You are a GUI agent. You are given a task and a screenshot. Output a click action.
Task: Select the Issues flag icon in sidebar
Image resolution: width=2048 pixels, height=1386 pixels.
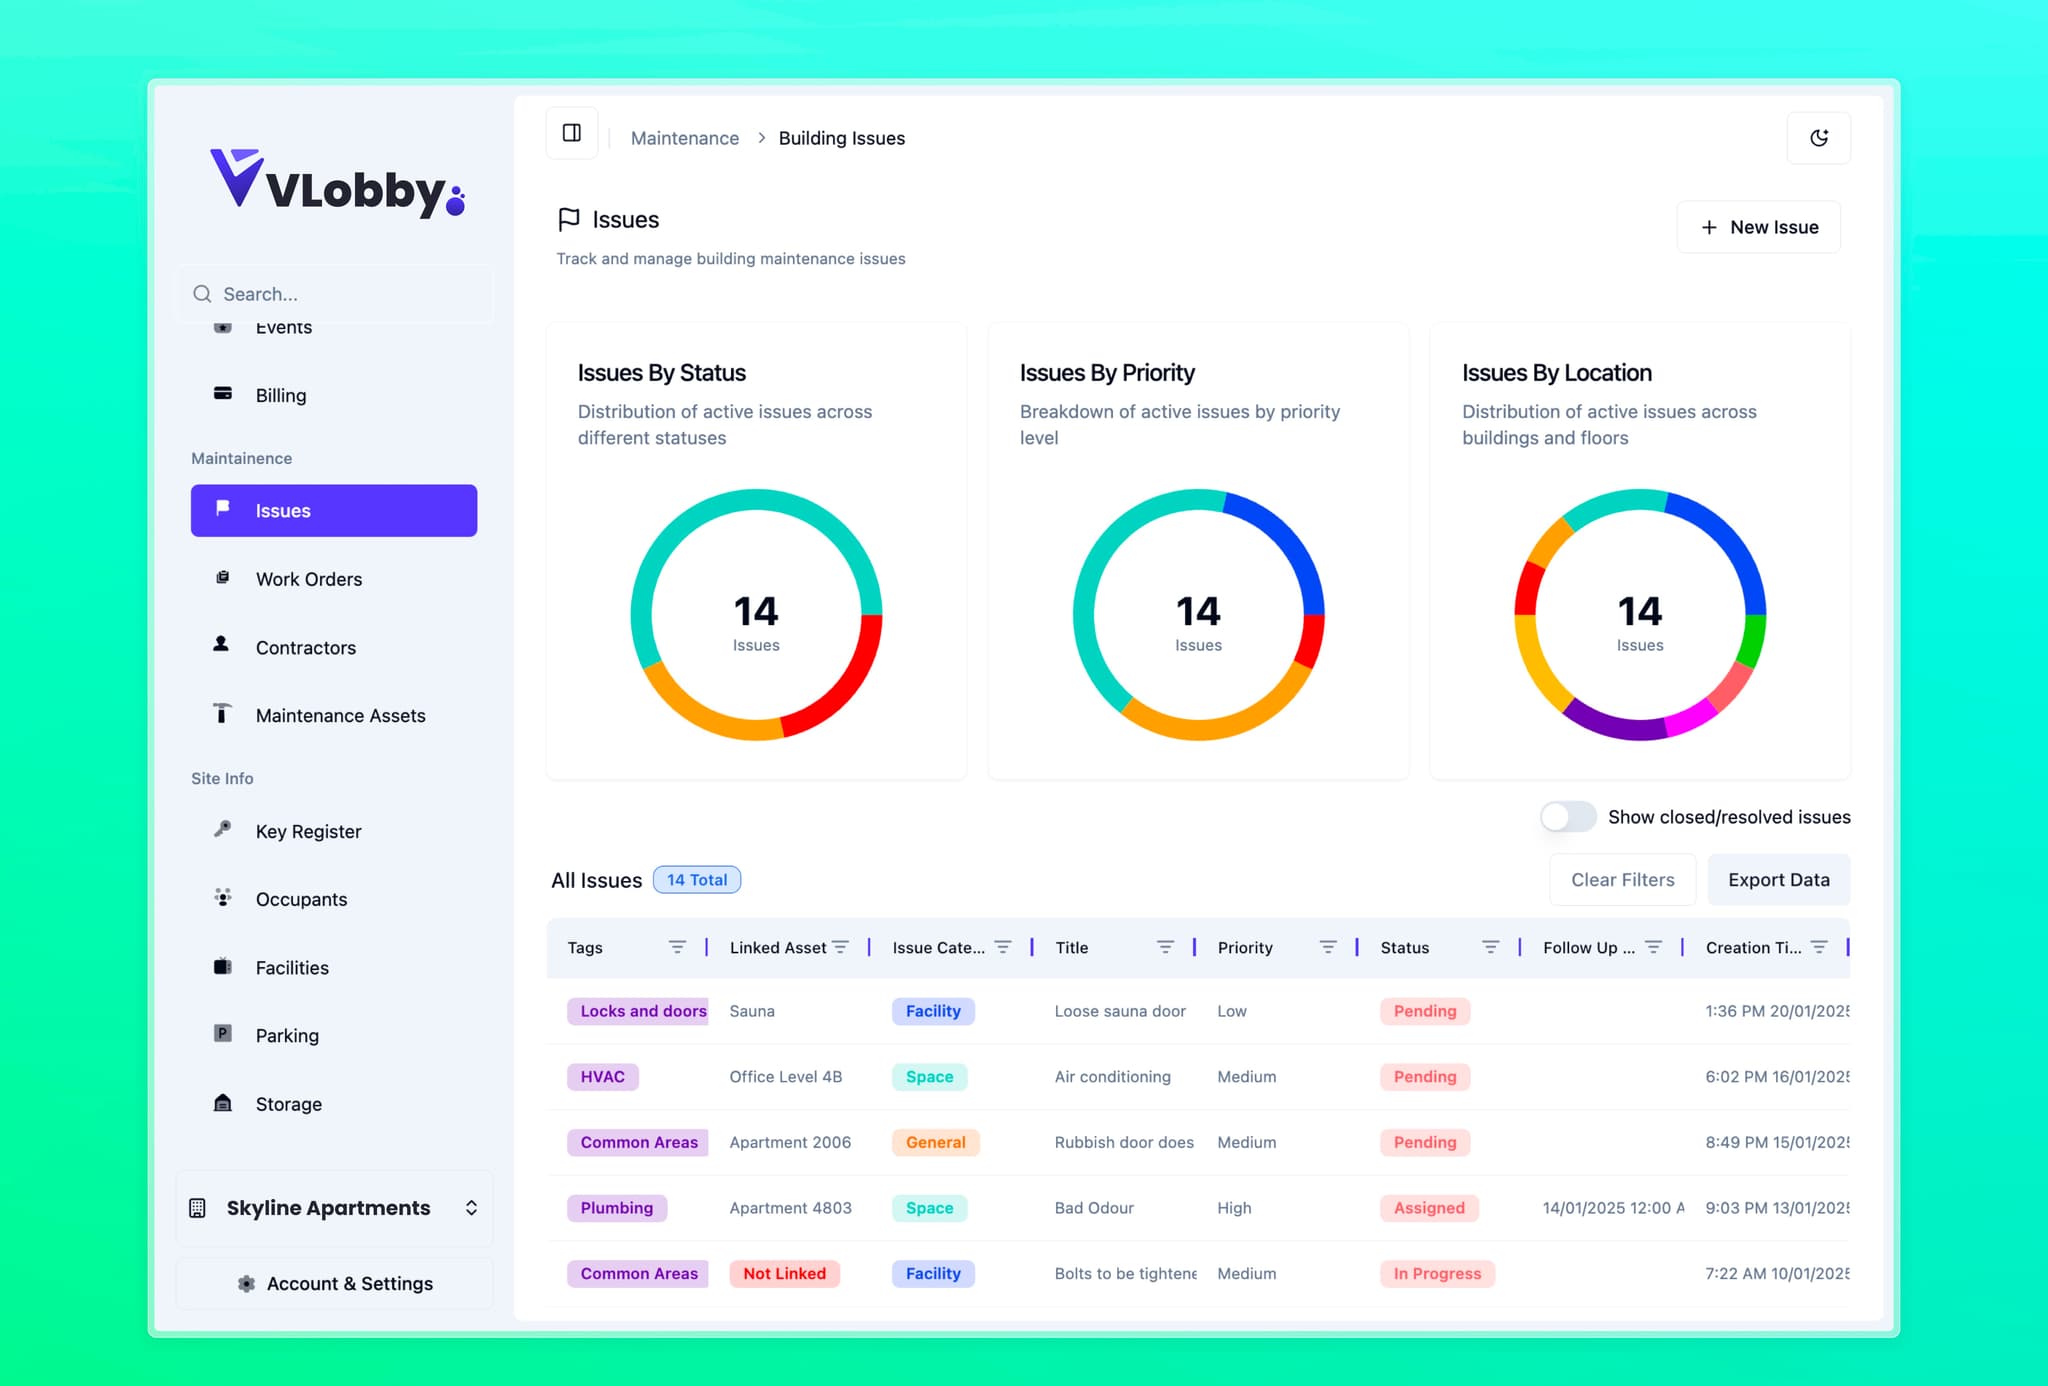click(x=221, y=510)
